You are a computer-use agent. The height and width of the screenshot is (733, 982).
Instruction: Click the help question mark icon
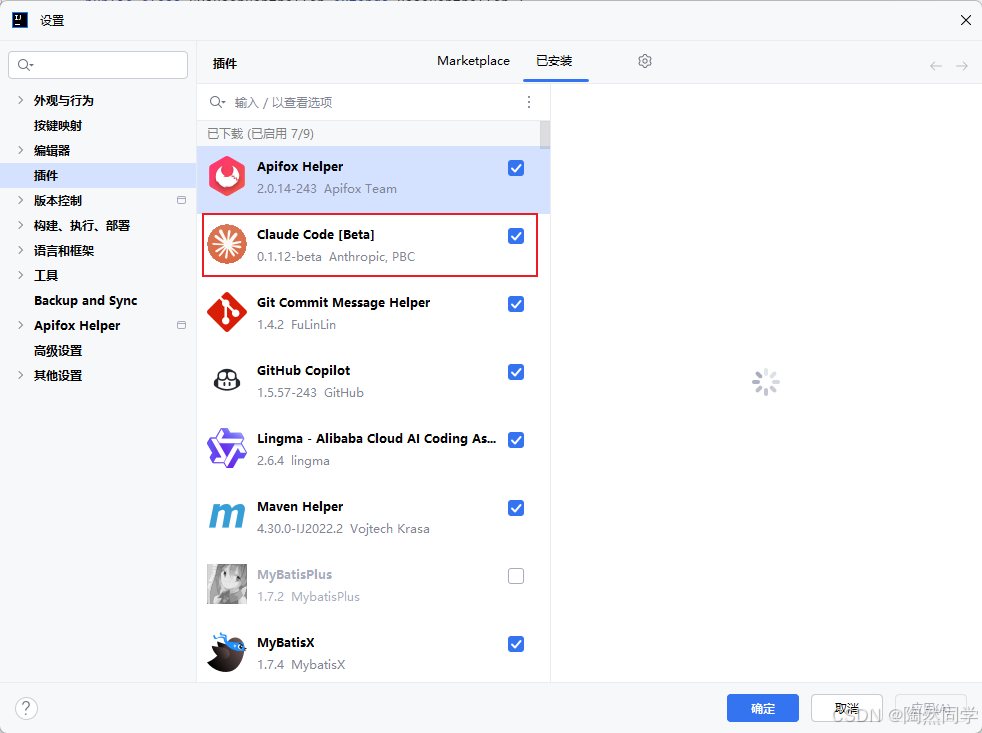pos(26,709)
